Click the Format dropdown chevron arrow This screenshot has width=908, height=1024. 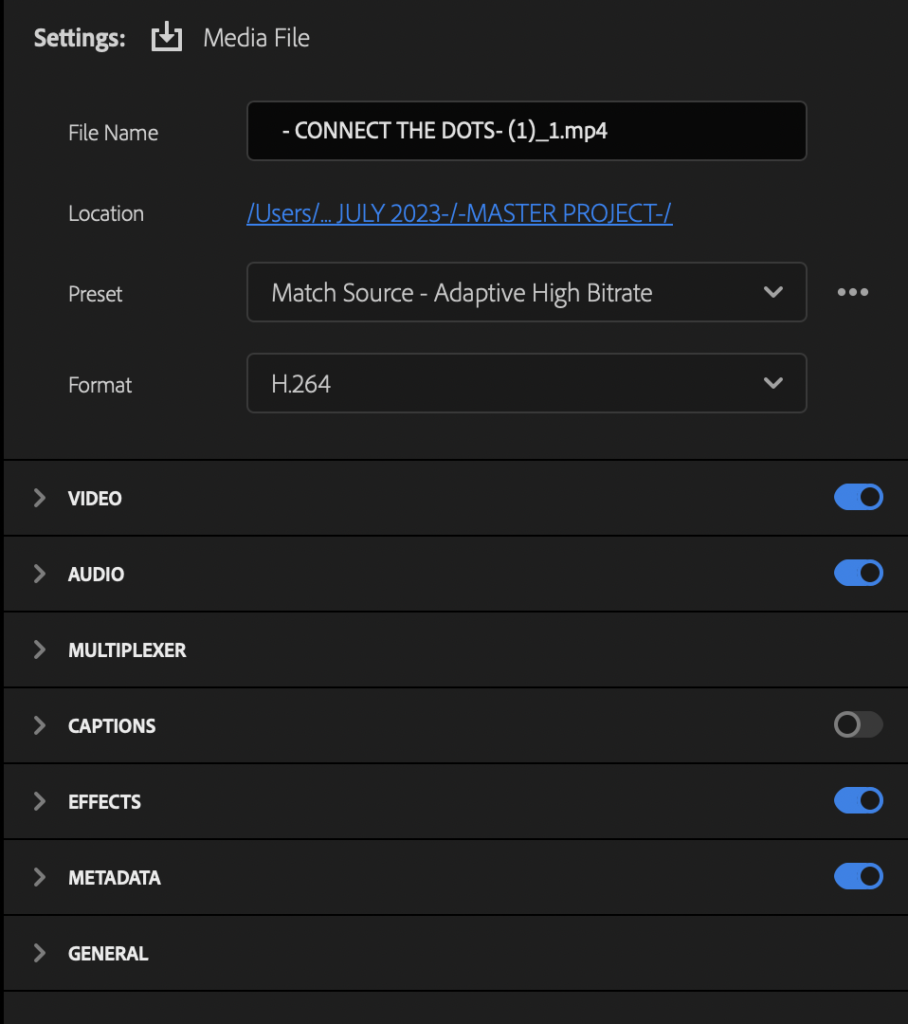point(773,383)
